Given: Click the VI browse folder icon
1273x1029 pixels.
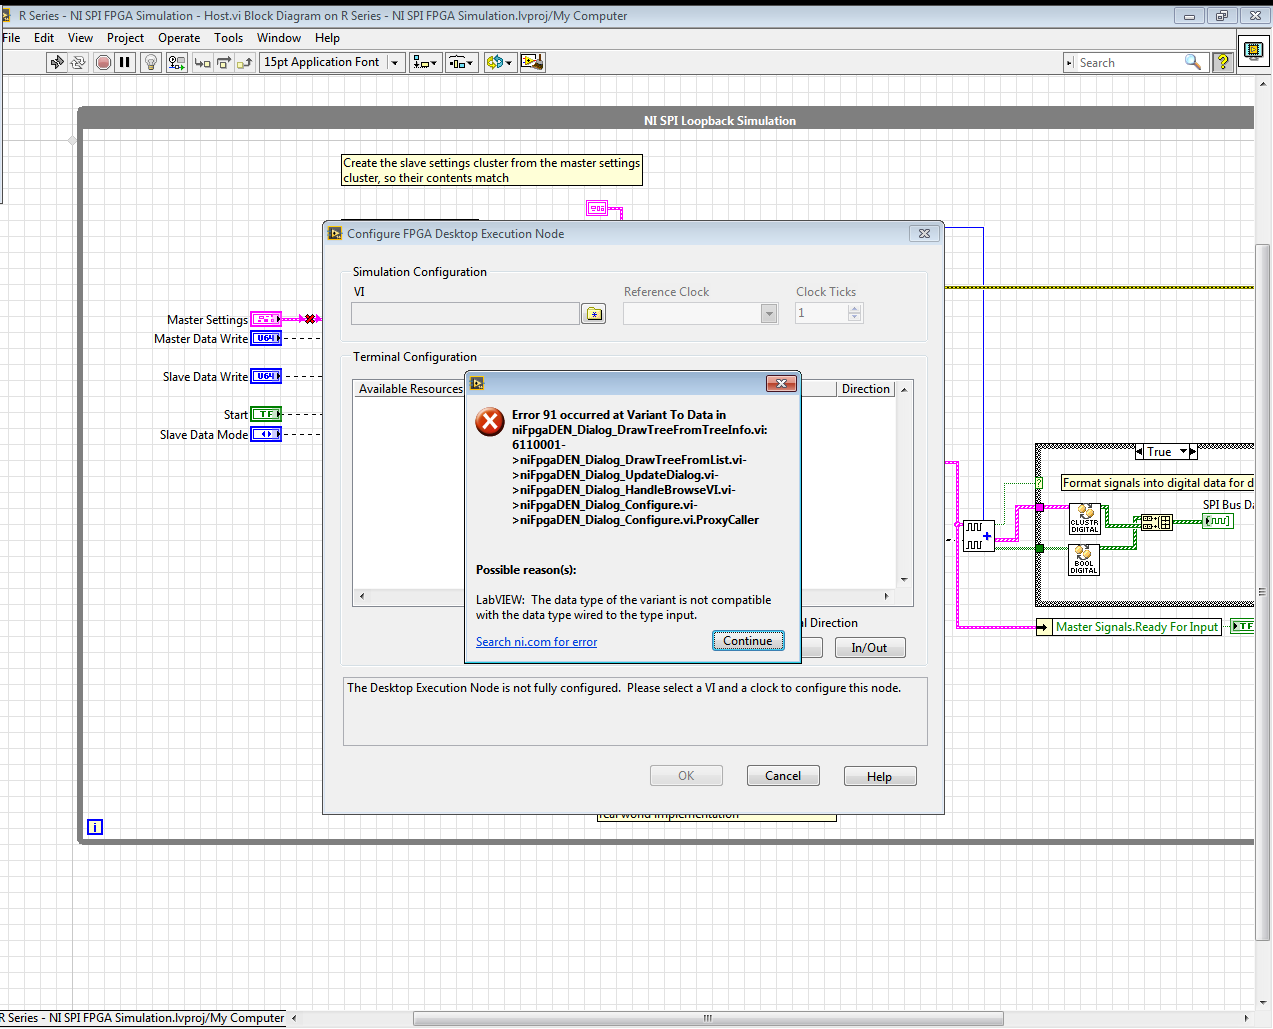Looking at the screenshot, I should pos(594,314).
